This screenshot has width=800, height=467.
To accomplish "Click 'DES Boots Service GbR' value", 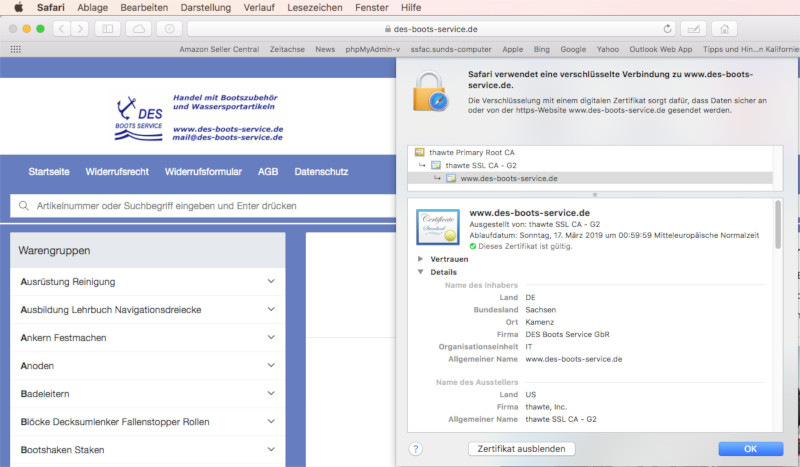I will [x=567, y=334].
